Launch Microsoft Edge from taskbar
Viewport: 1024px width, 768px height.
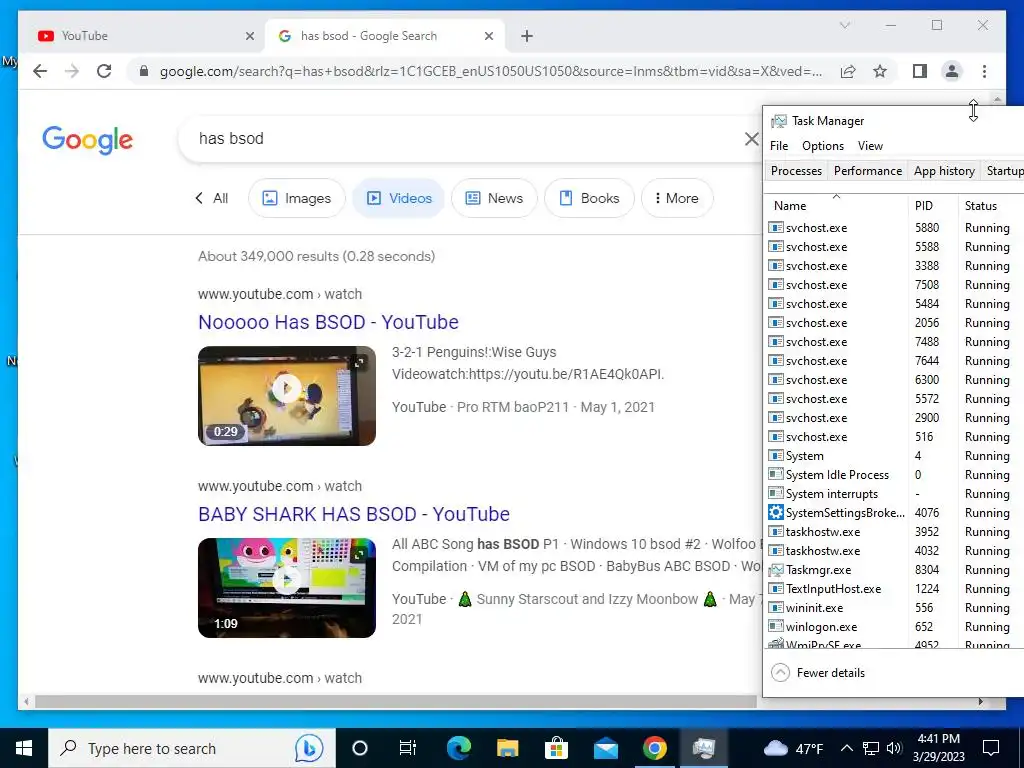click(458, 748)
